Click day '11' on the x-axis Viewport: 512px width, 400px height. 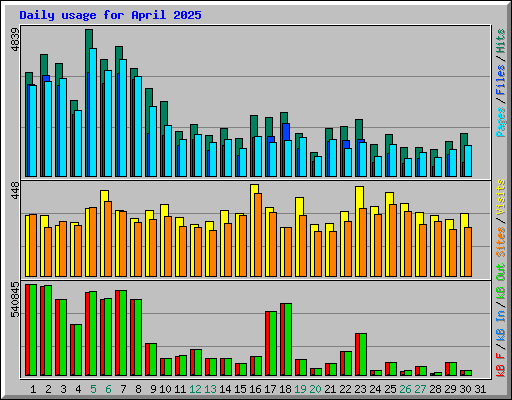180,389
